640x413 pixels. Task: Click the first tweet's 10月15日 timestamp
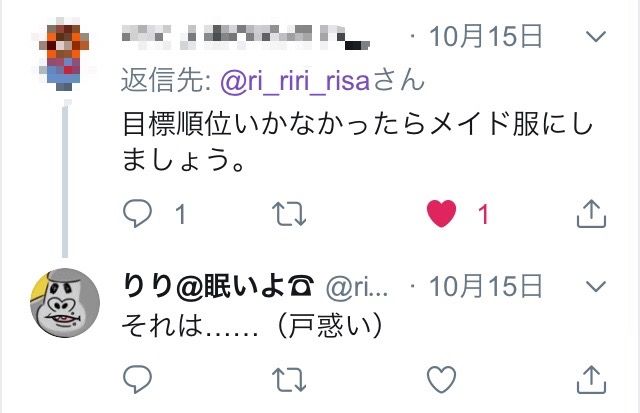point(486,38)
